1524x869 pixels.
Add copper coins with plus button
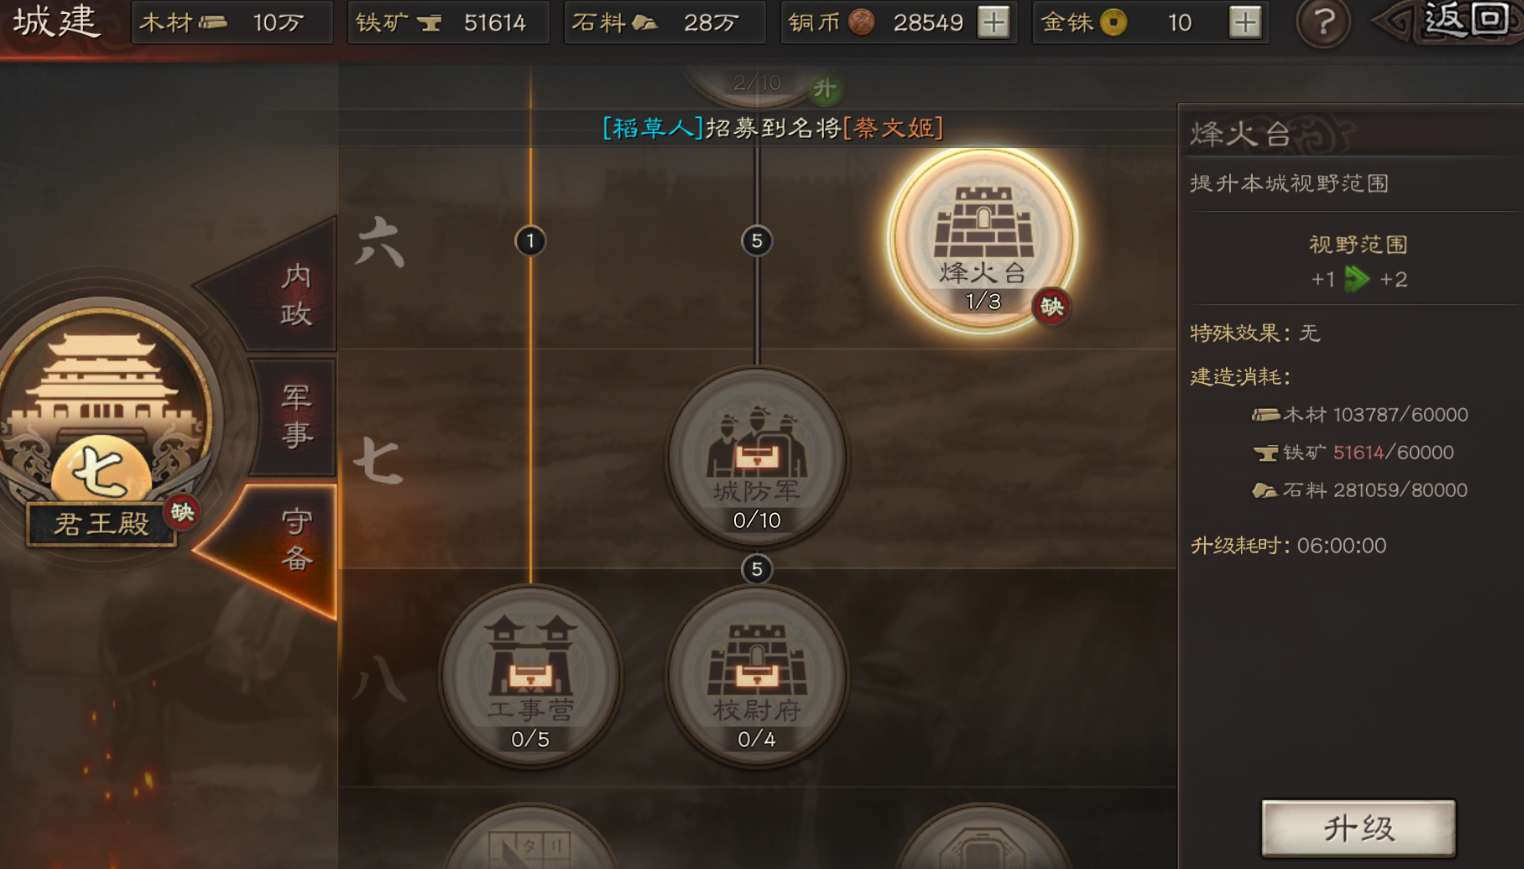pos(993,22)
